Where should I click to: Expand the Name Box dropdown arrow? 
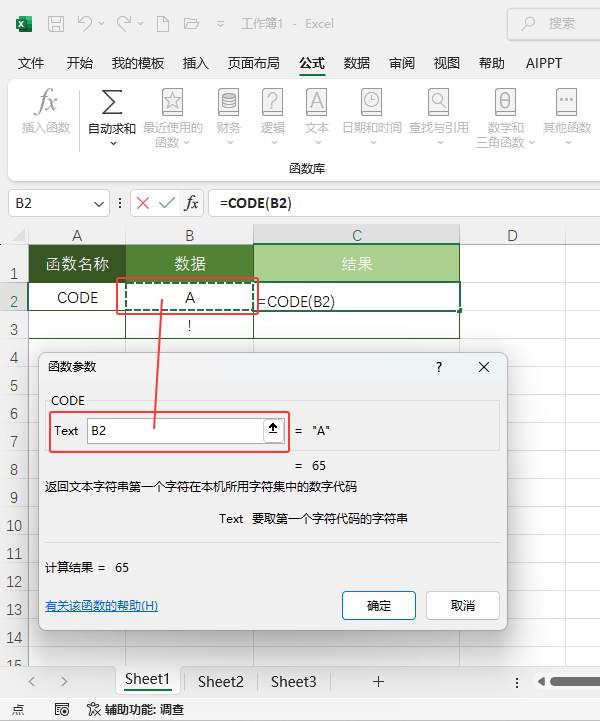(98, 203)
